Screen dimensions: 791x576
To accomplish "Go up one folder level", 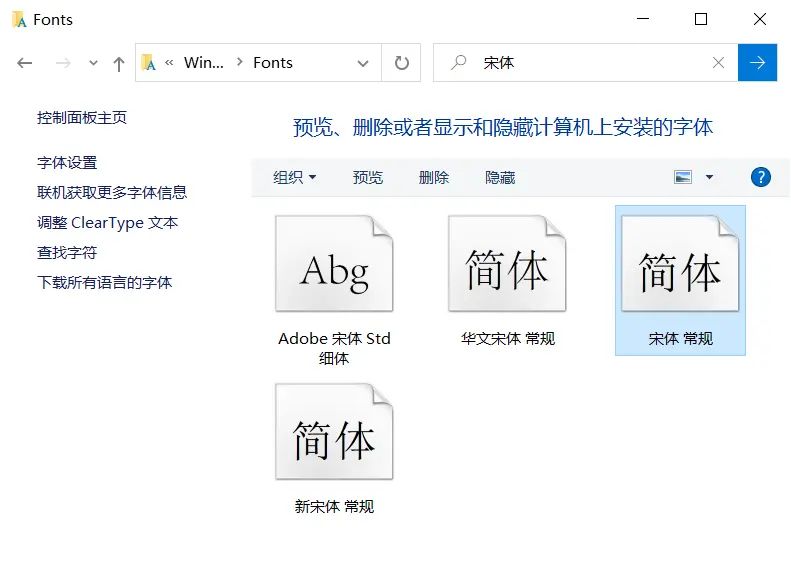I will [x=119, y=64].
